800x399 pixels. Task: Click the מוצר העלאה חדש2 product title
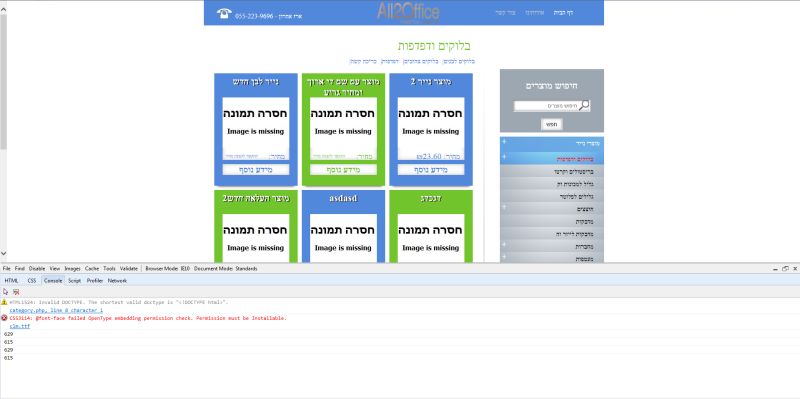point(256,198)
